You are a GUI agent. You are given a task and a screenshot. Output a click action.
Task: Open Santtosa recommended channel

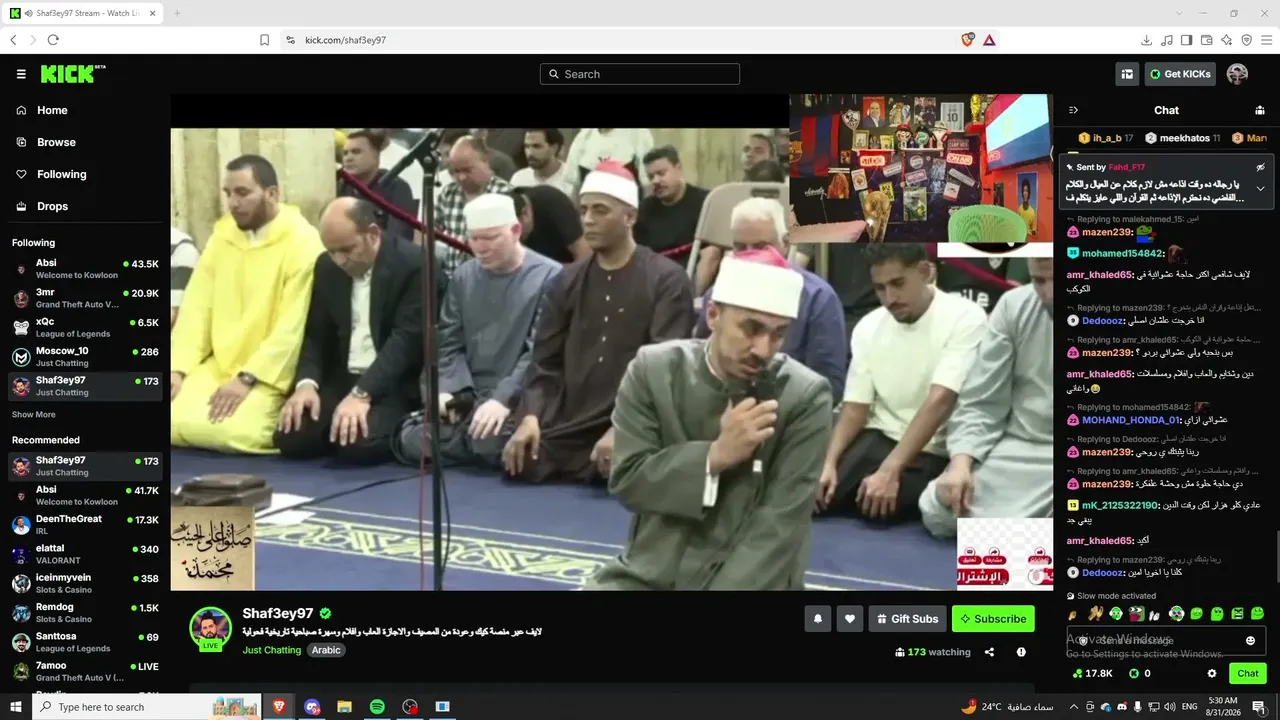pos(85,642)
